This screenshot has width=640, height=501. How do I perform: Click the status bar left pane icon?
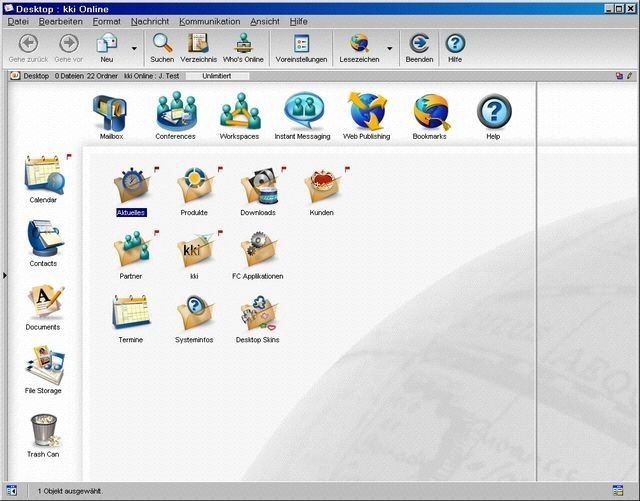[x=12, y=490]
